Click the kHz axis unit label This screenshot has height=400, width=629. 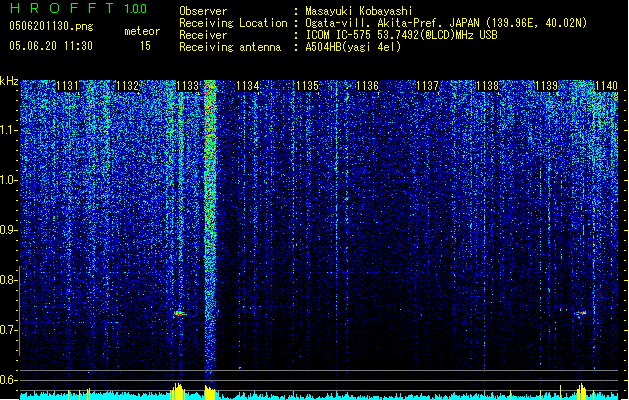coord(9,81)
